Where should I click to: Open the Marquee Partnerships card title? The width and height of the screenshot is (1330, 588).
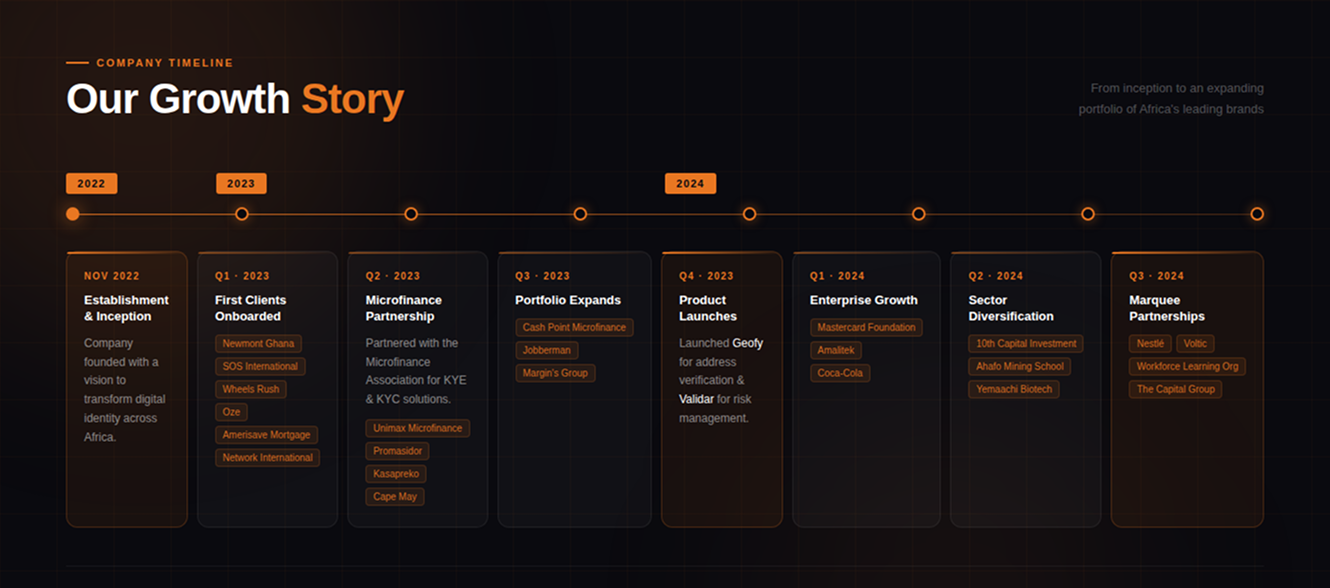click(1167, 308)
